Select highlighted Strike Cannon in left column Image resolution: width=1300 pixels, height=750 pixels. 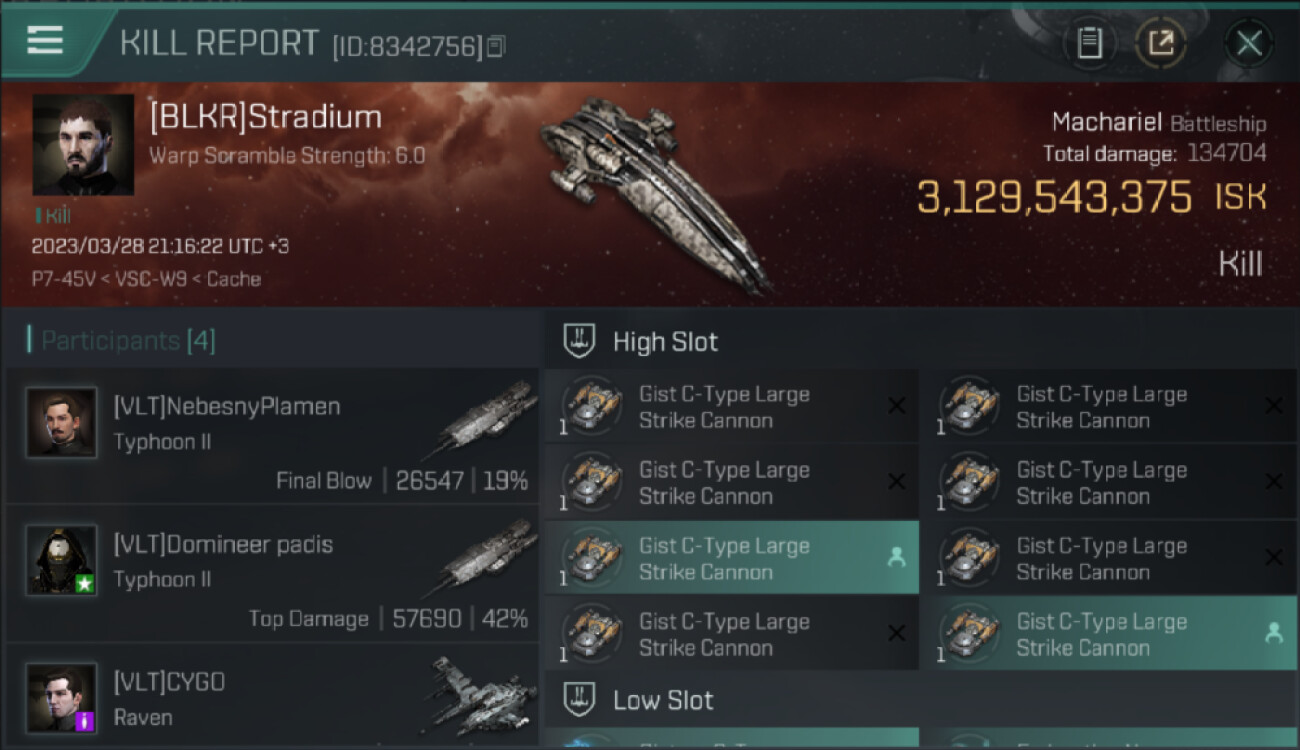coord(724,559)
